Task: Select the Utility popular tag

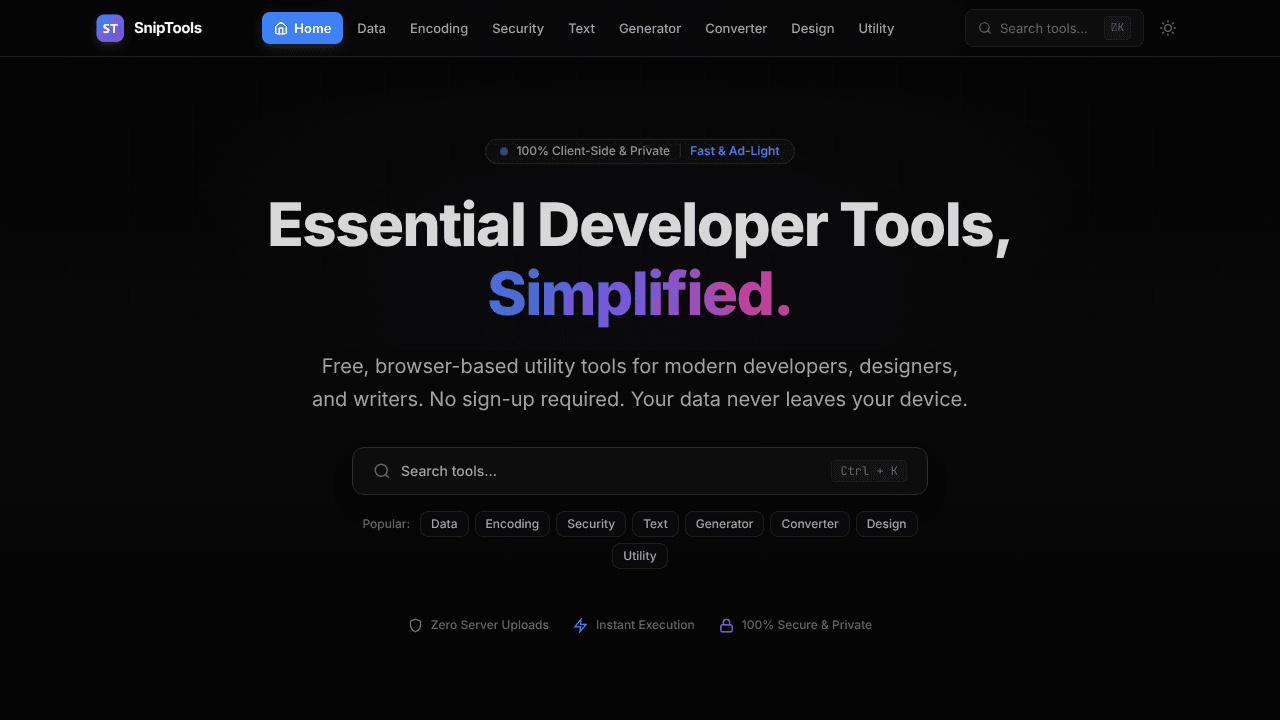Action: coord(640,556)
